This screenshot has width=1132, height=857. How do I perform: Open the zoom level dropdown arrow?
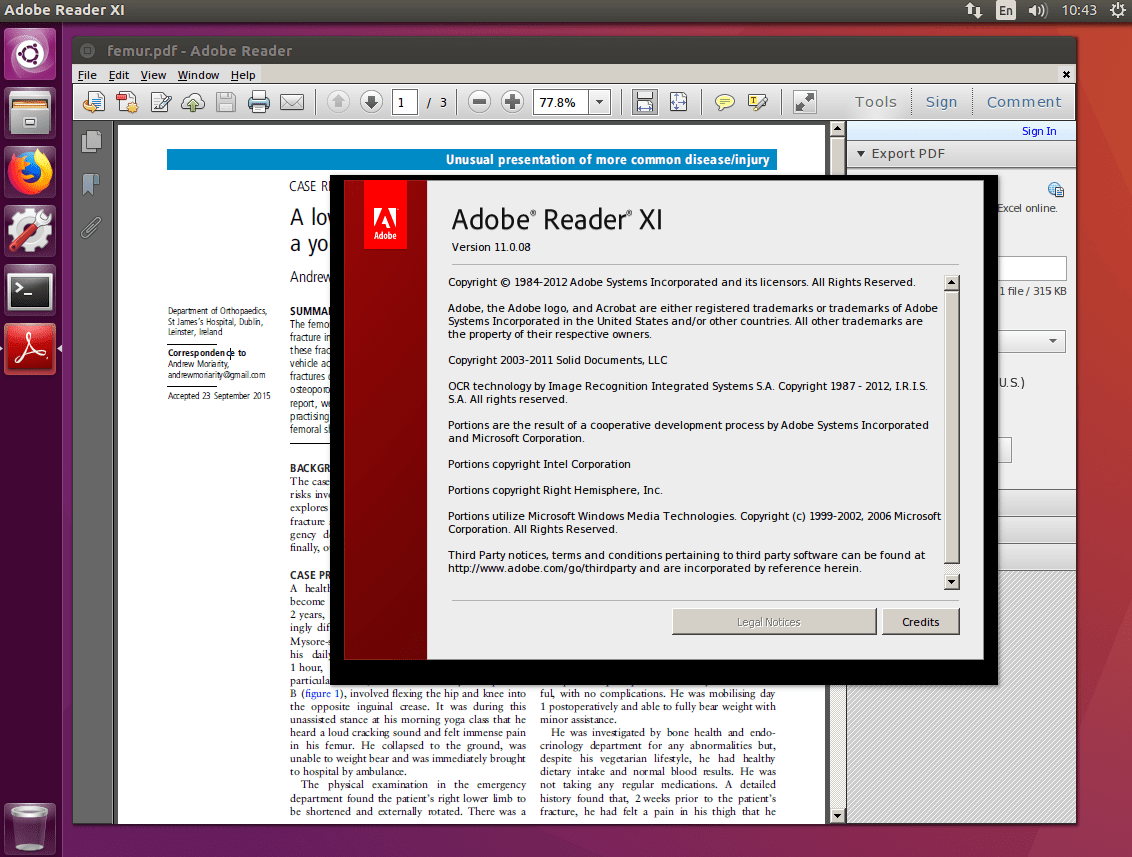599,103
